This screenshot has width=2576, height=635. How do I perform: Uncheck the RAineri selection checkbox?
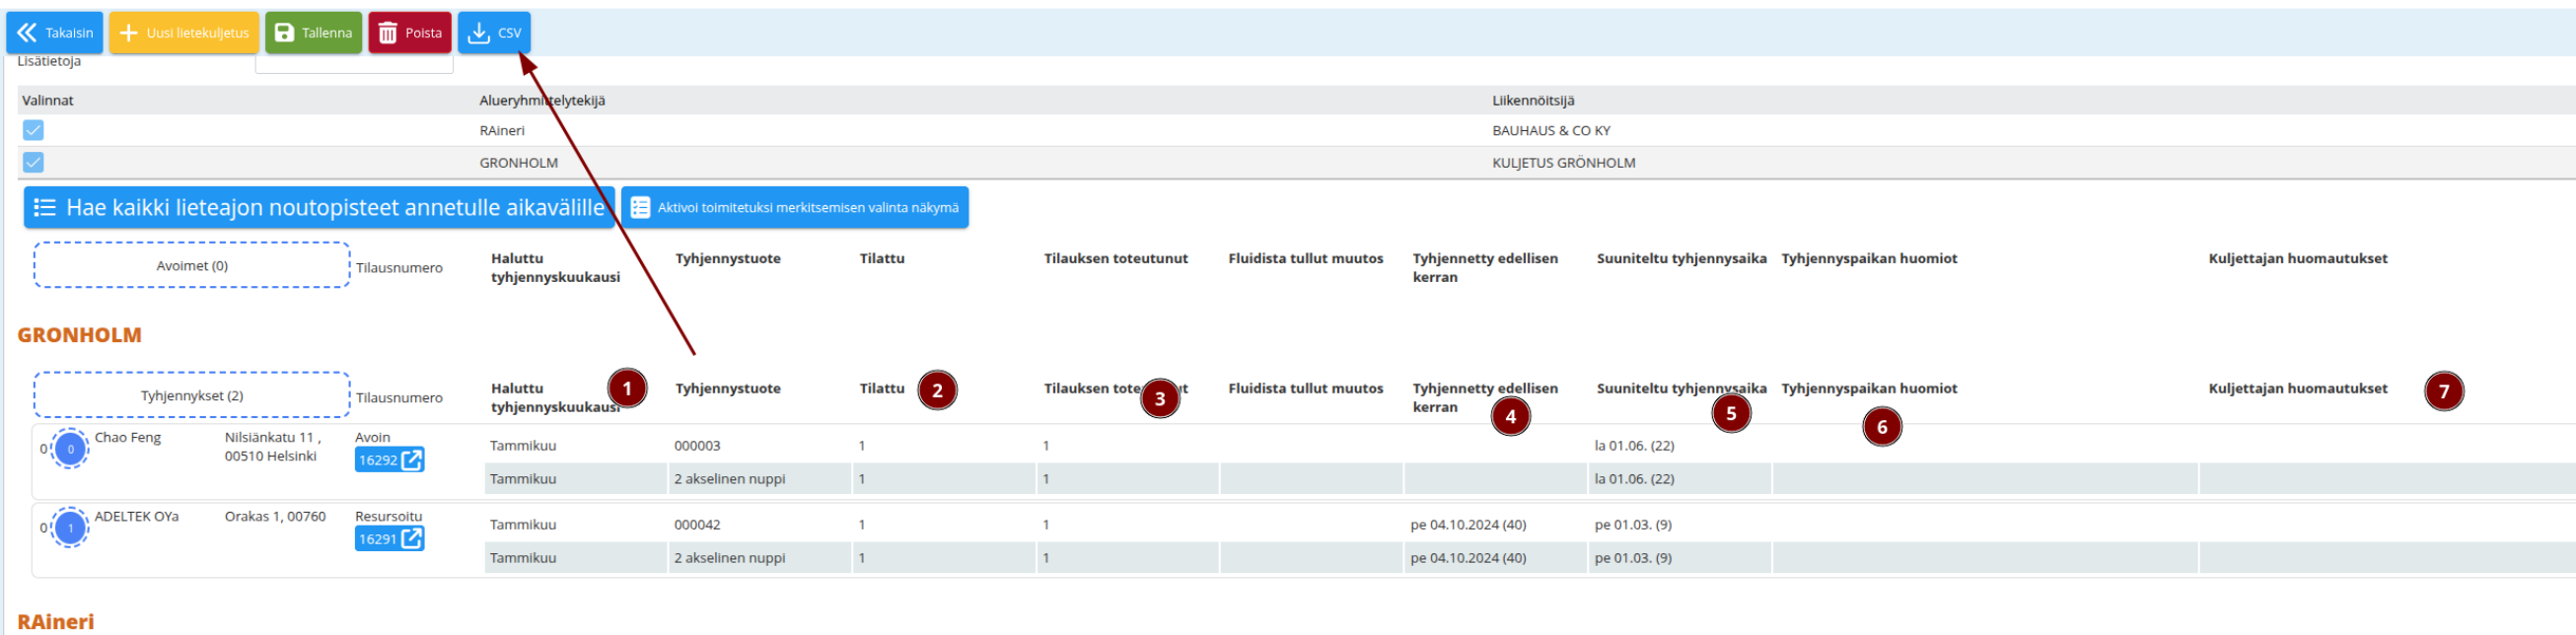click(x=33, y=130)
